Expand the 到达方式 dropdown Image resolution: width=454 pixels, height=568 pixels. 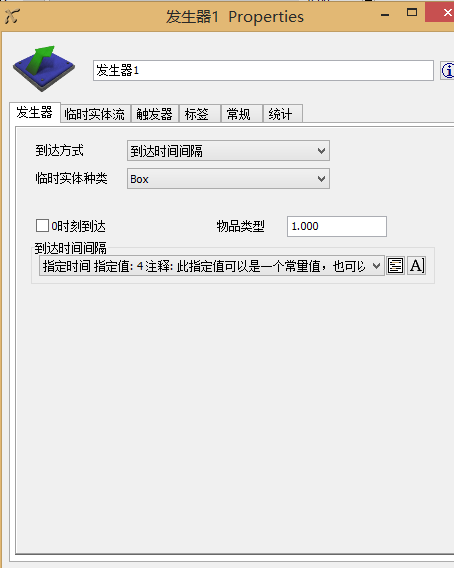point(228,151)
